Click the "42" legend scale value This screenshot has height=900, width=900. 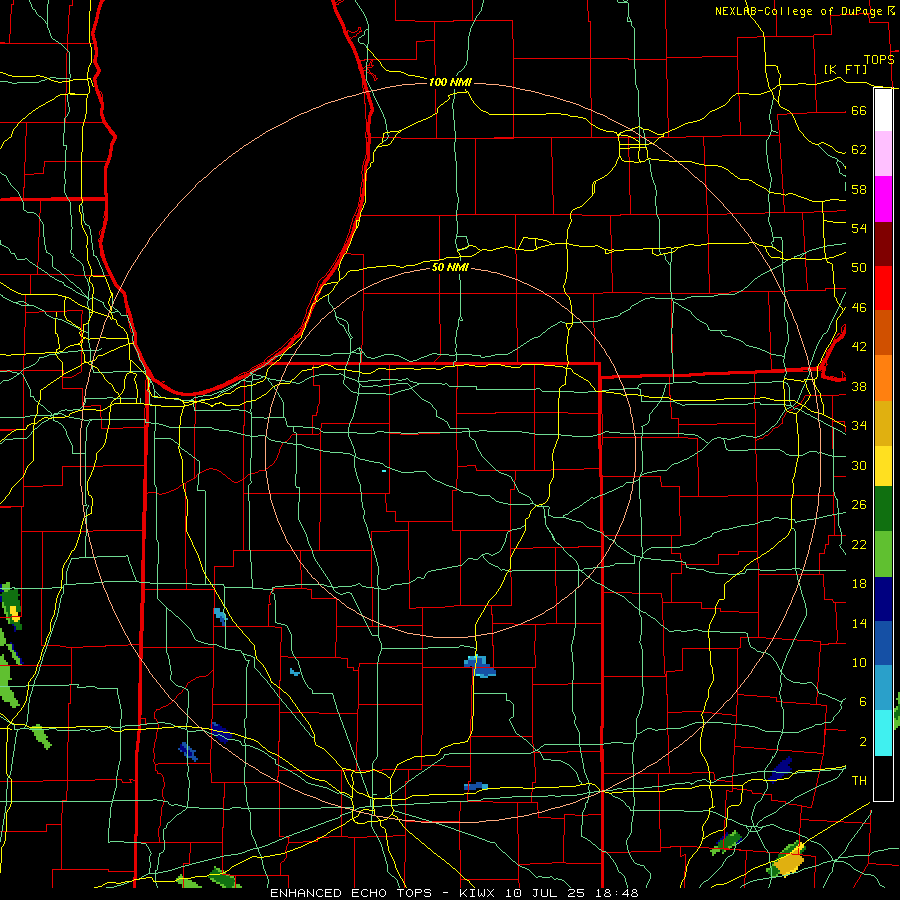coord(859,347)
